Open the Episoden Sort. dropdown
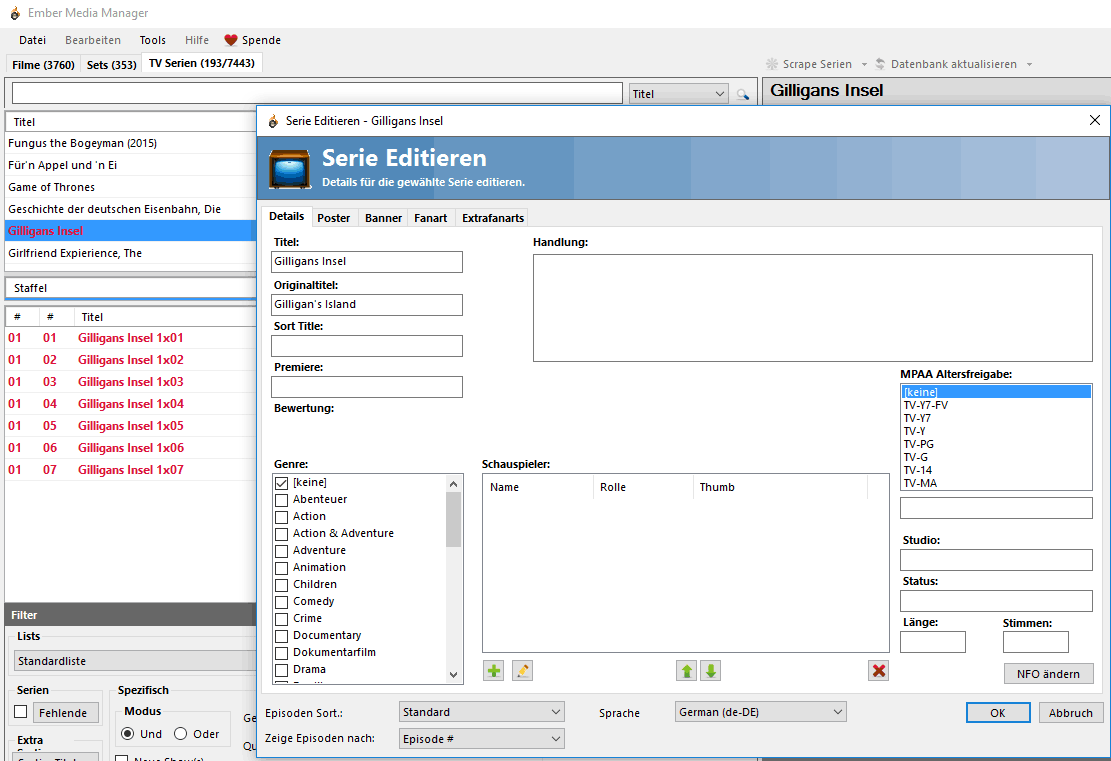The image size is (1111, 761). [482, 712]
